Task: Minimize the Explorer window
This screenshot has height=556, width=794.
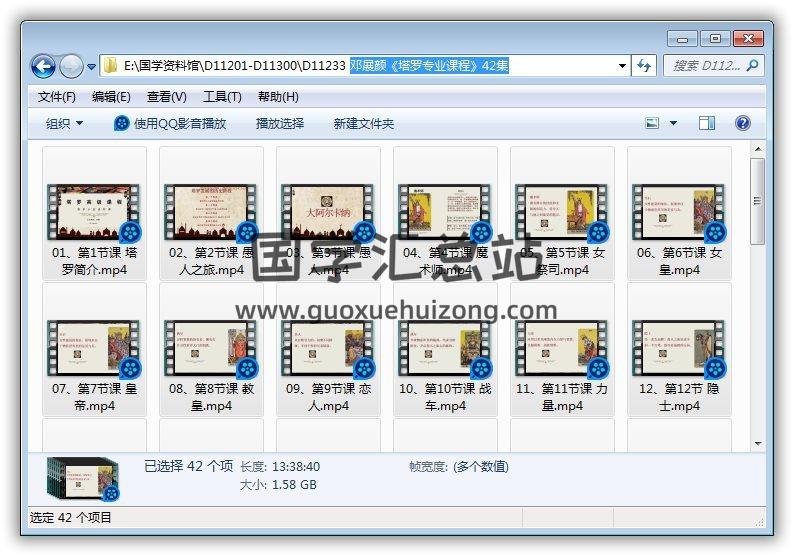Action: tap(683, 38)
